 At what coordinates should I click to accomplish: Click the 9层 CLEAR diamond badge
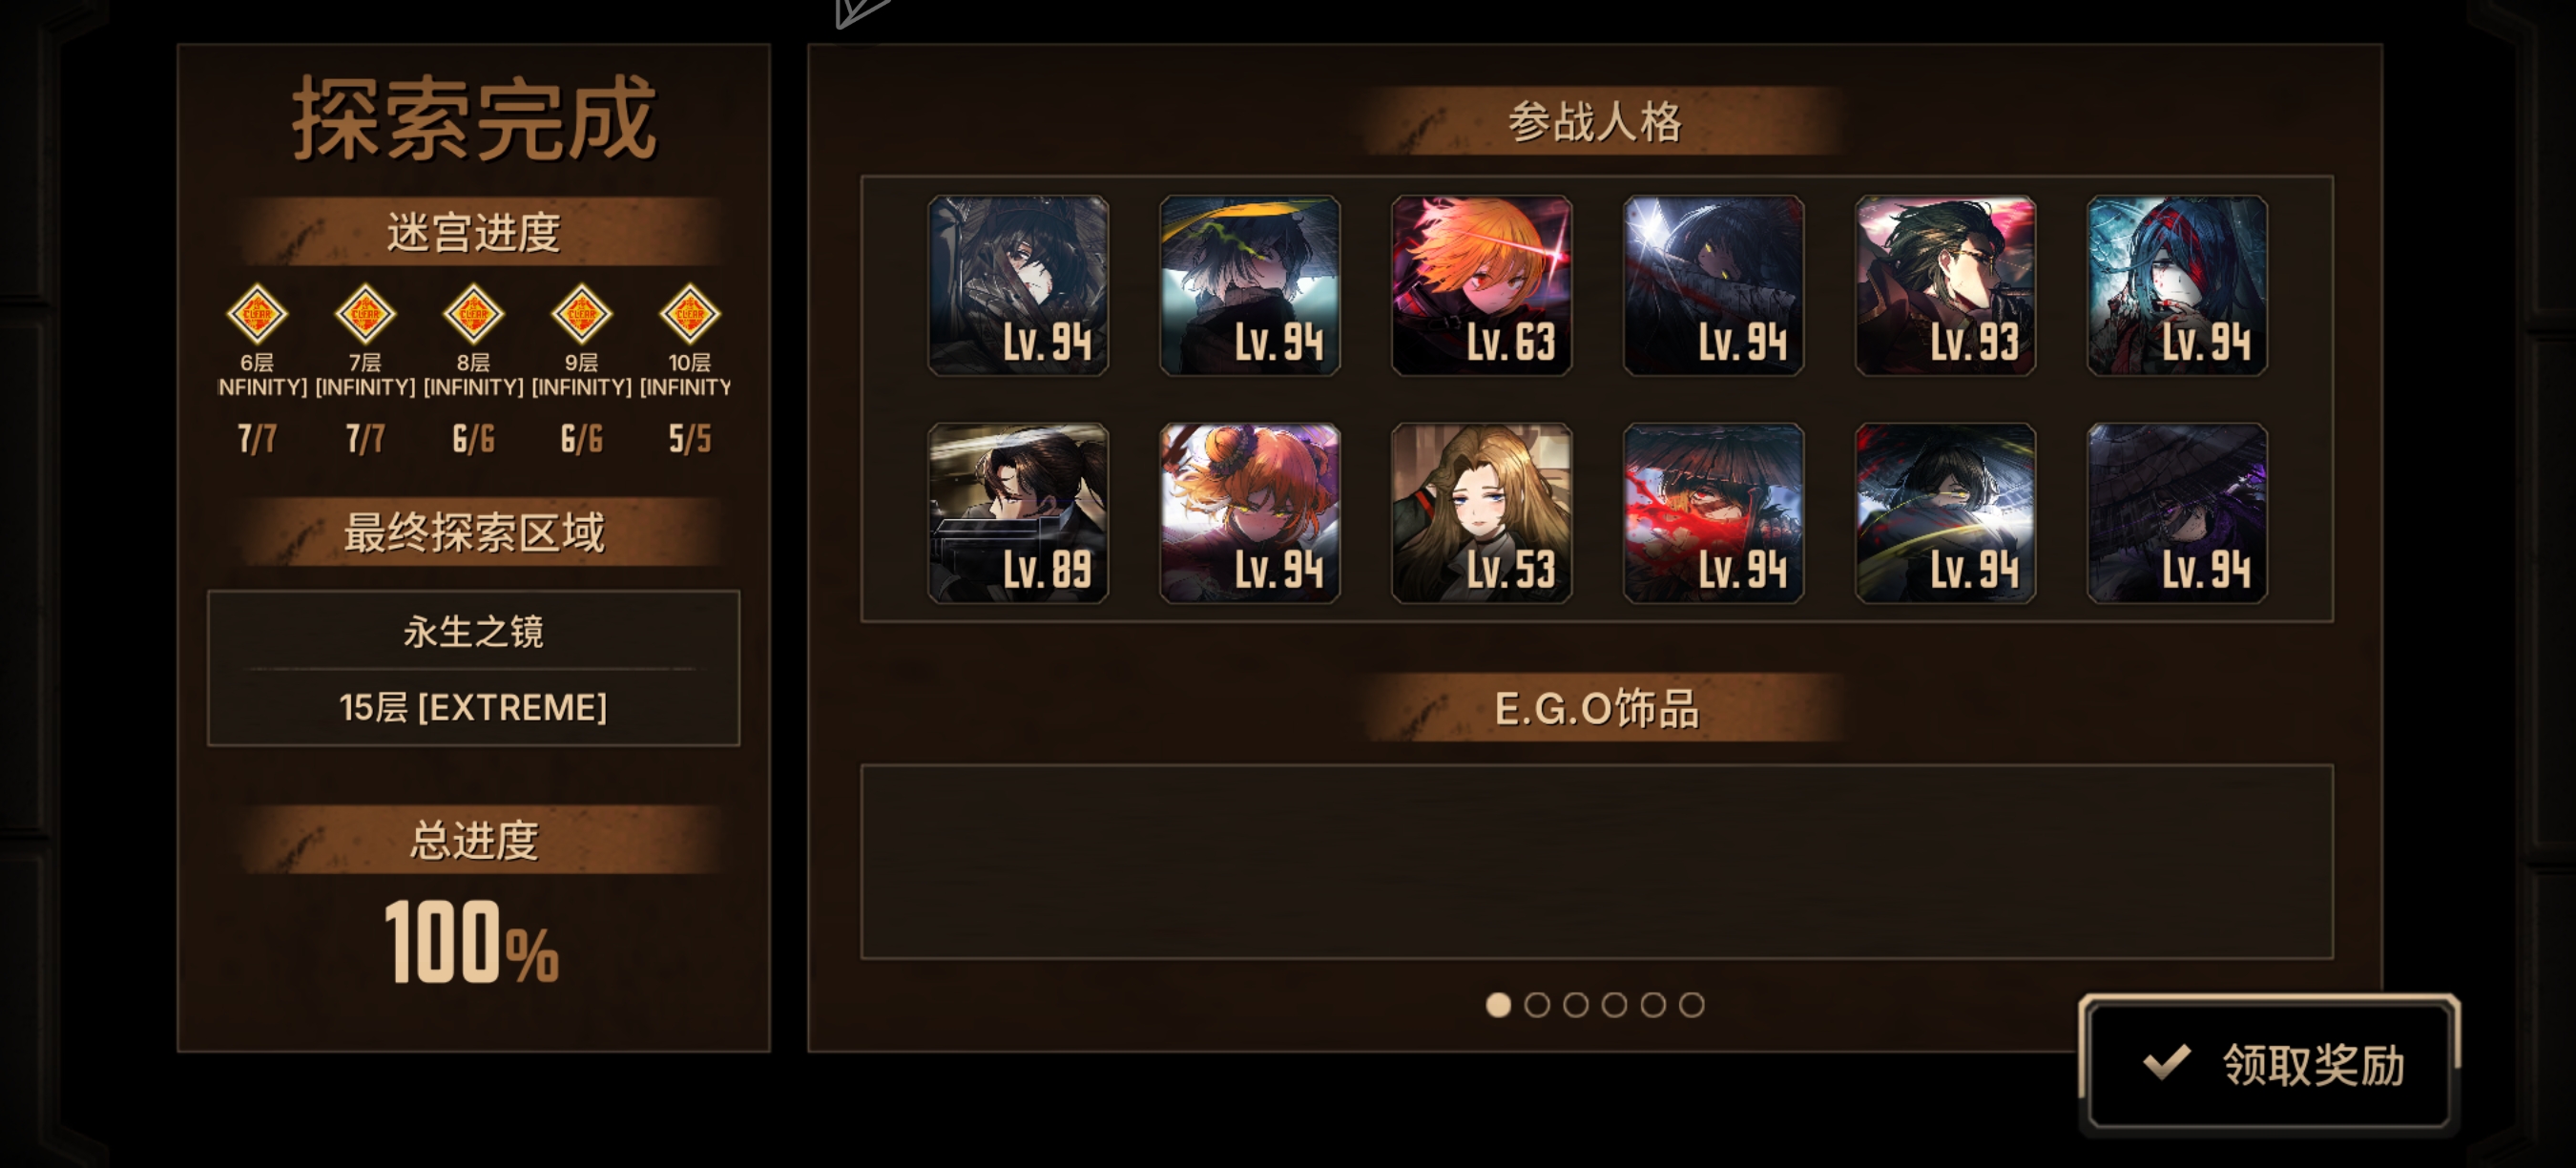(582, 314)
